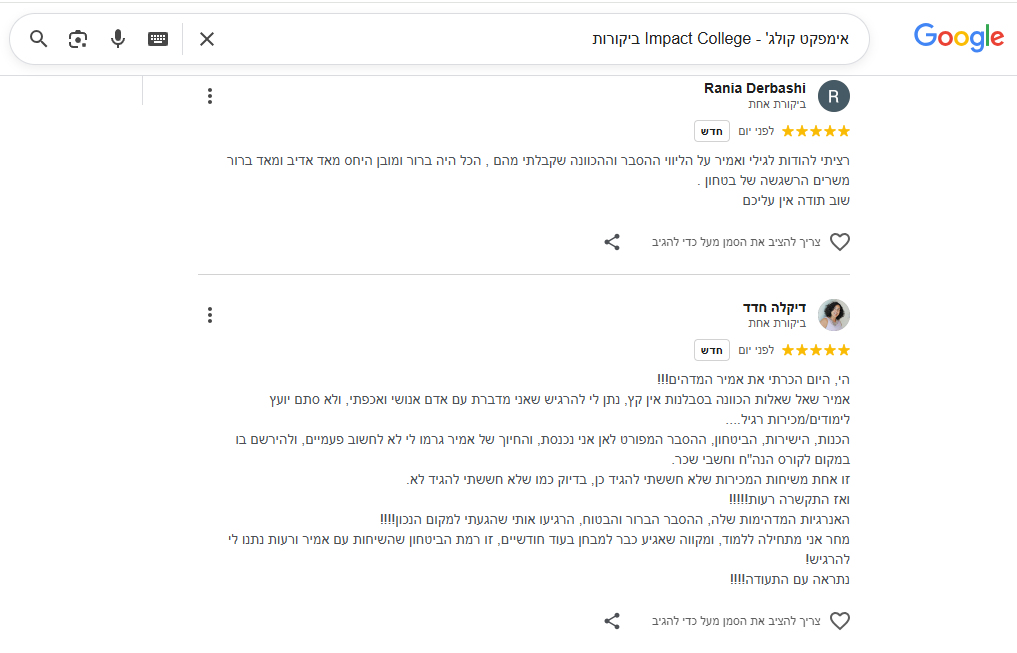Click the Google logo
This screenshot has width=1017, height=653.
(958, 38)
